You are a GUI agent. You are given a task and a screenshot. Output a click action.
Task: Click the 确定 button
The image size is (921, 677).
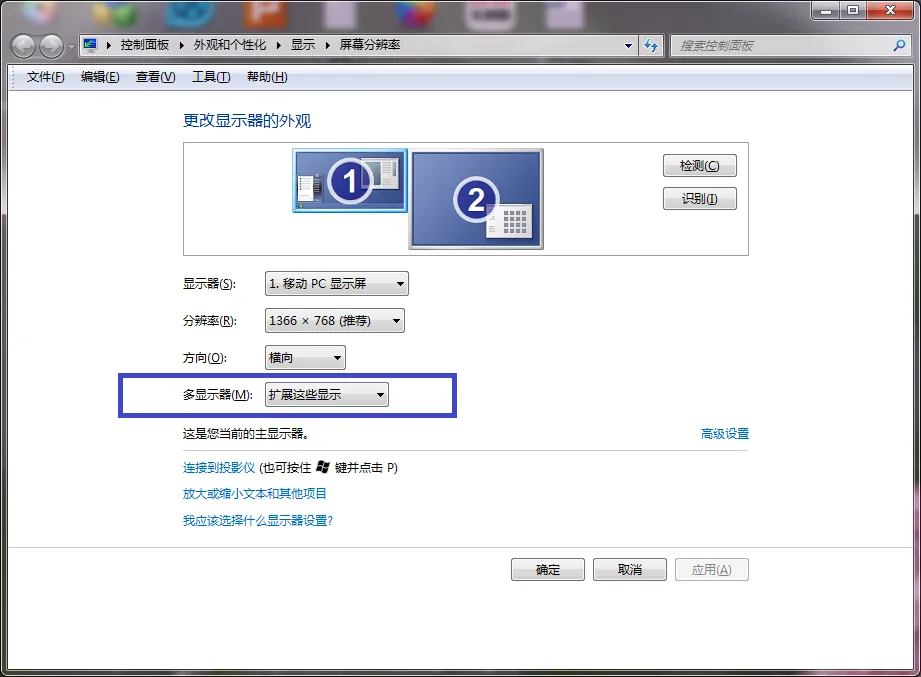click(x=547, y=570)
